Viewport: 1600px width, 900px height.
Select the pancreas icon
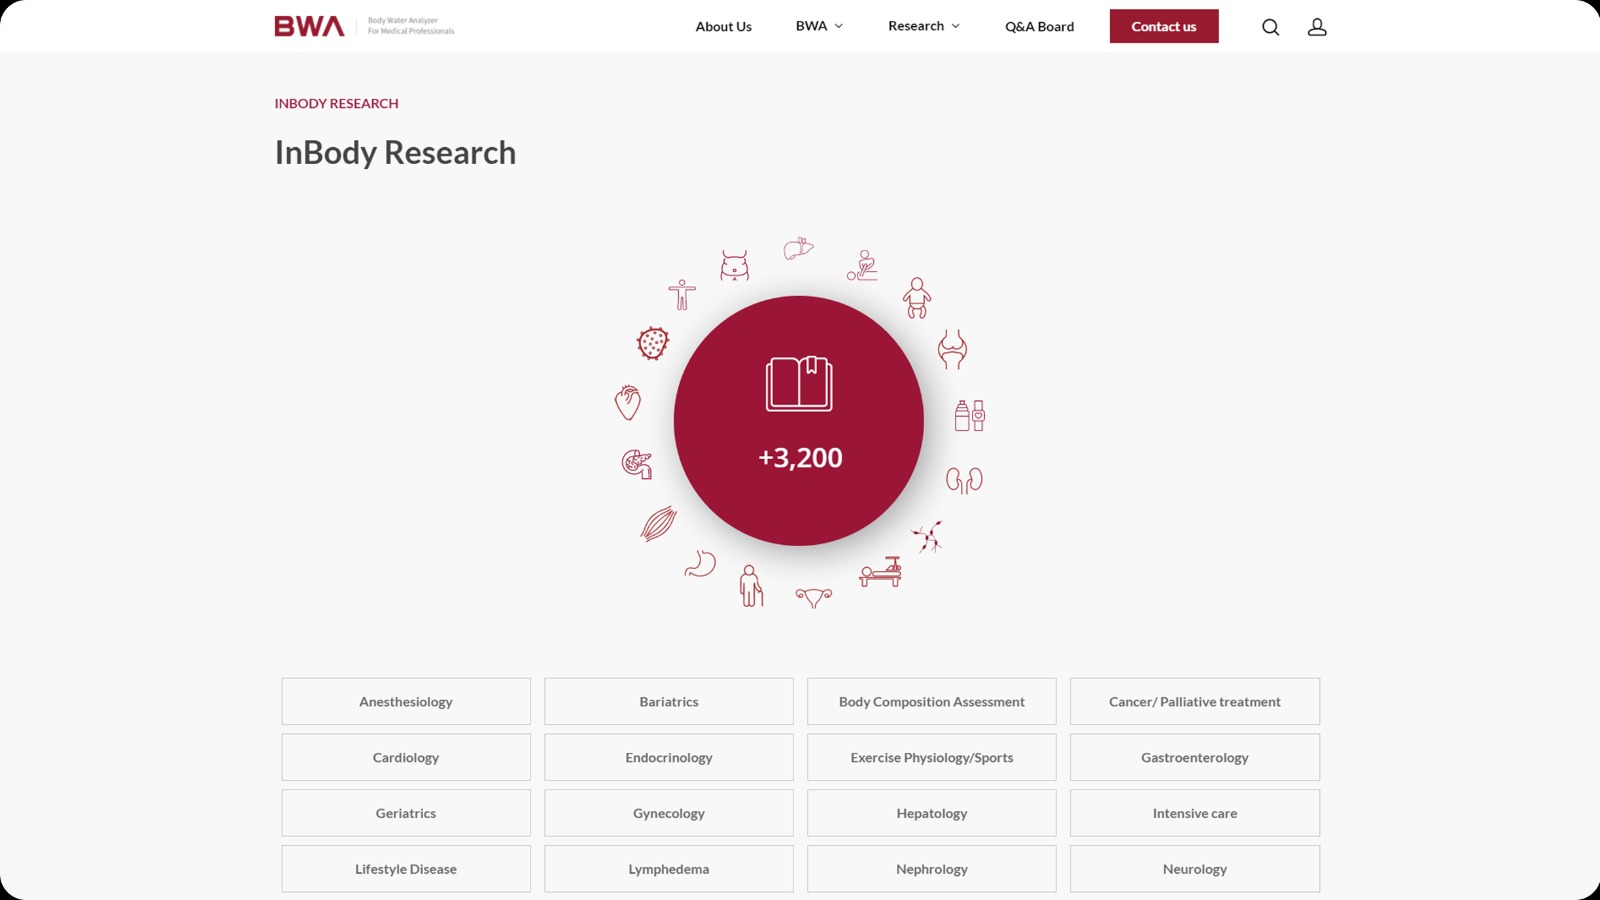click(x=637, y=464)
